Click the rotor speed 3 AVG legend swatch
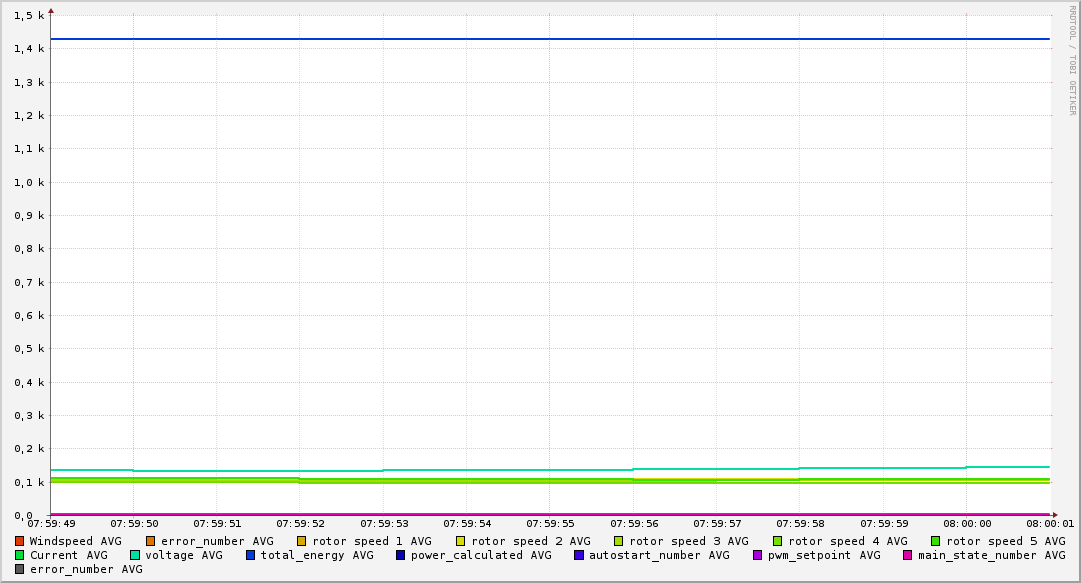 click(619, 541)
